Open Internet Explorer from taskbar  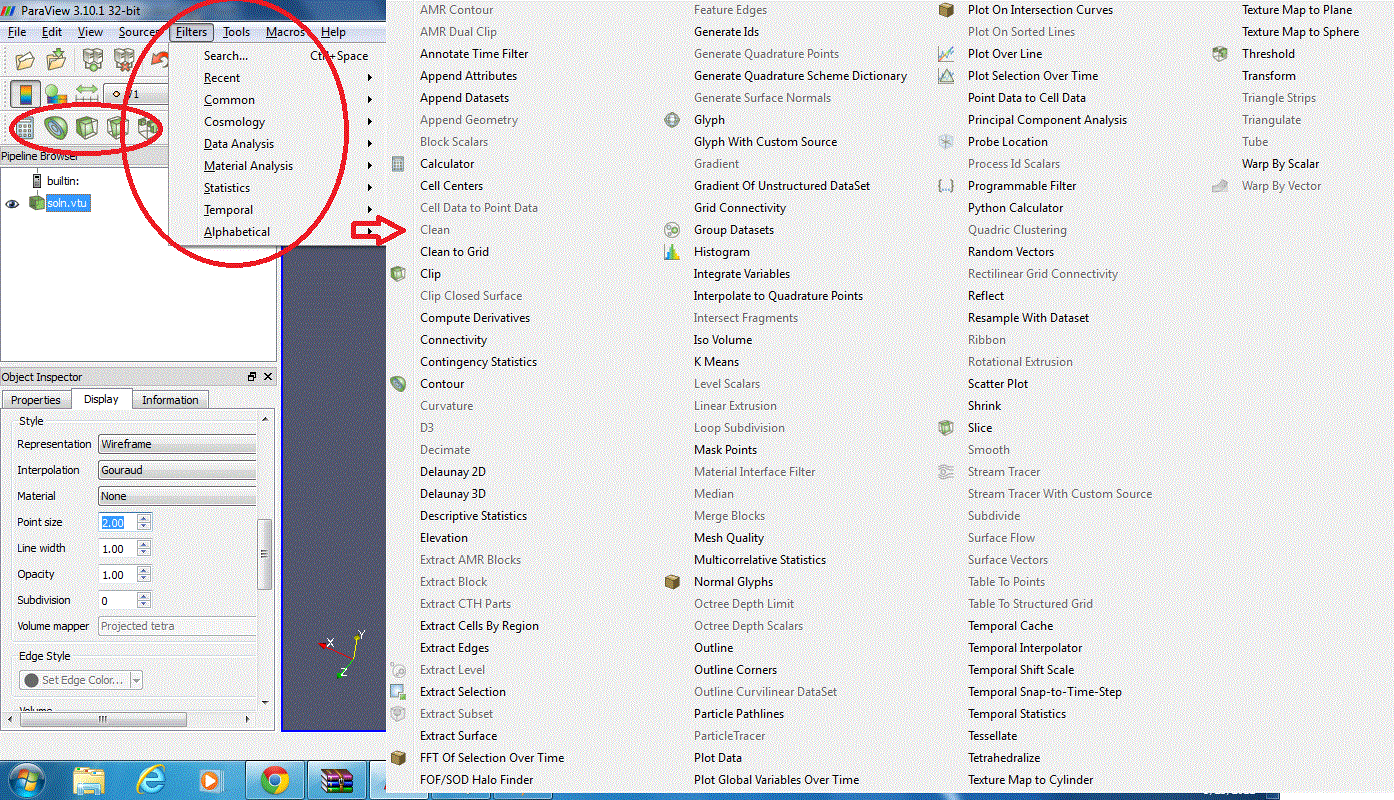[151, 780]
